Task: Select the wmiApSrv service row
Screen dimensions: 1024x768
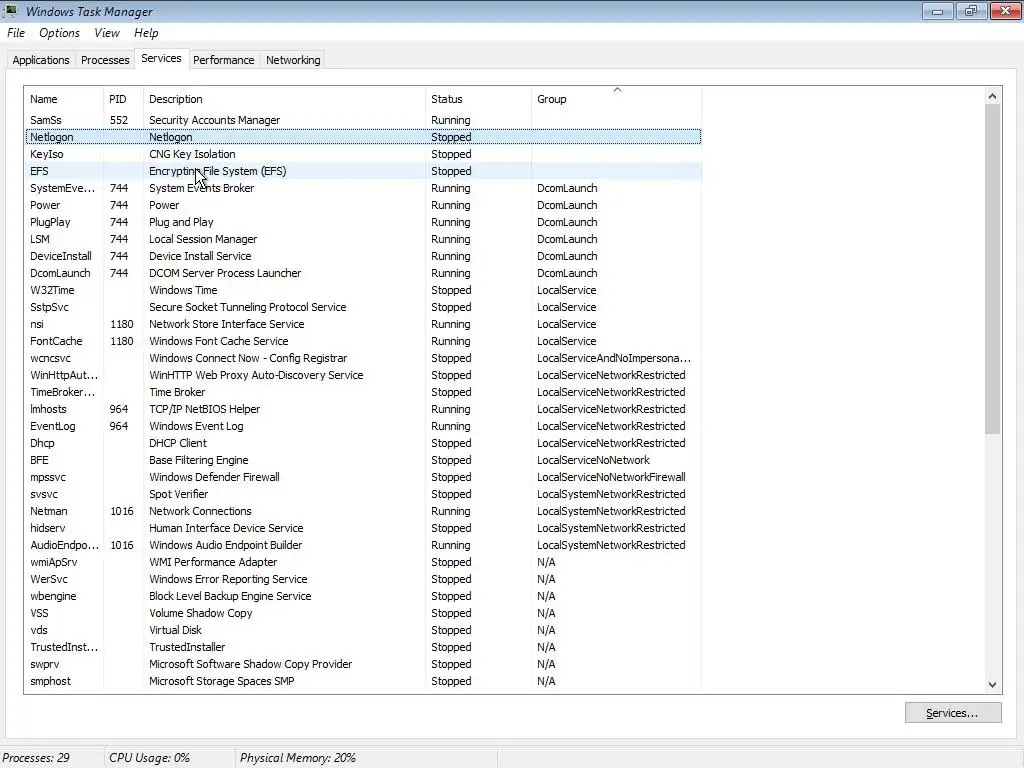Action: [363, 562]
